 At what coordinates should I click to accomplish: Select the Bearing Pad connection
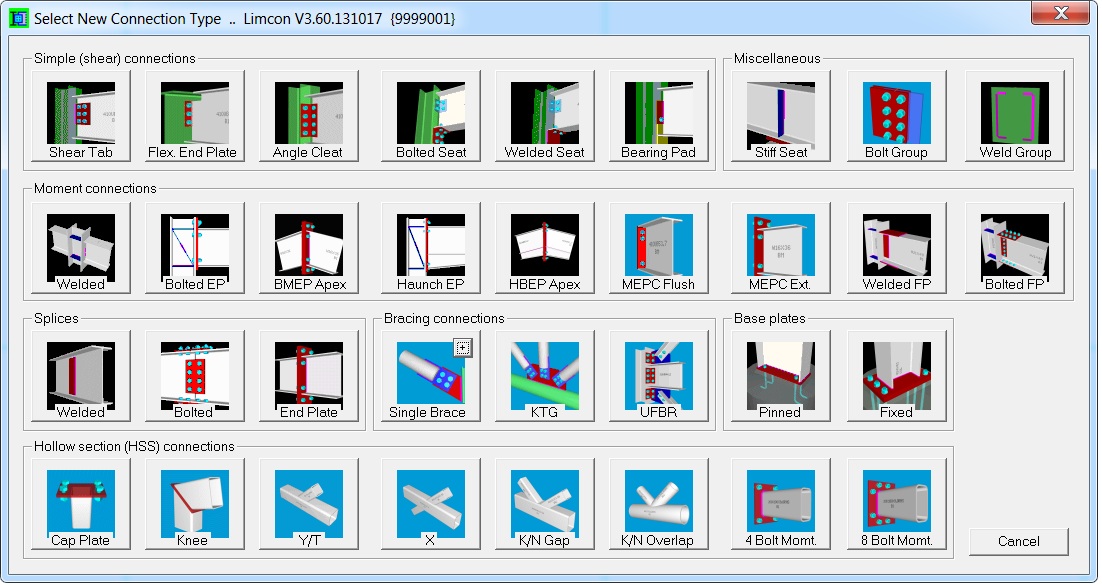(x=659, y=116)
